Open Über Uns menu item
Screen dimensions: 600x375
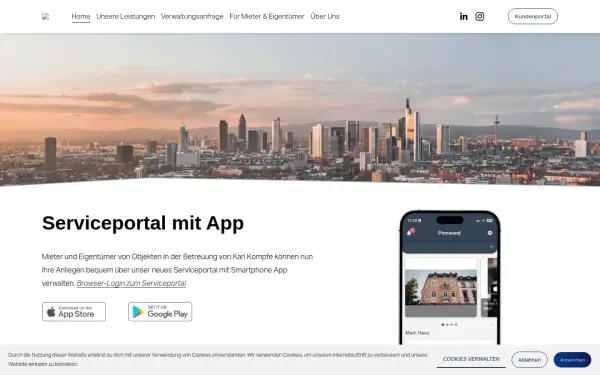(325, 16)
